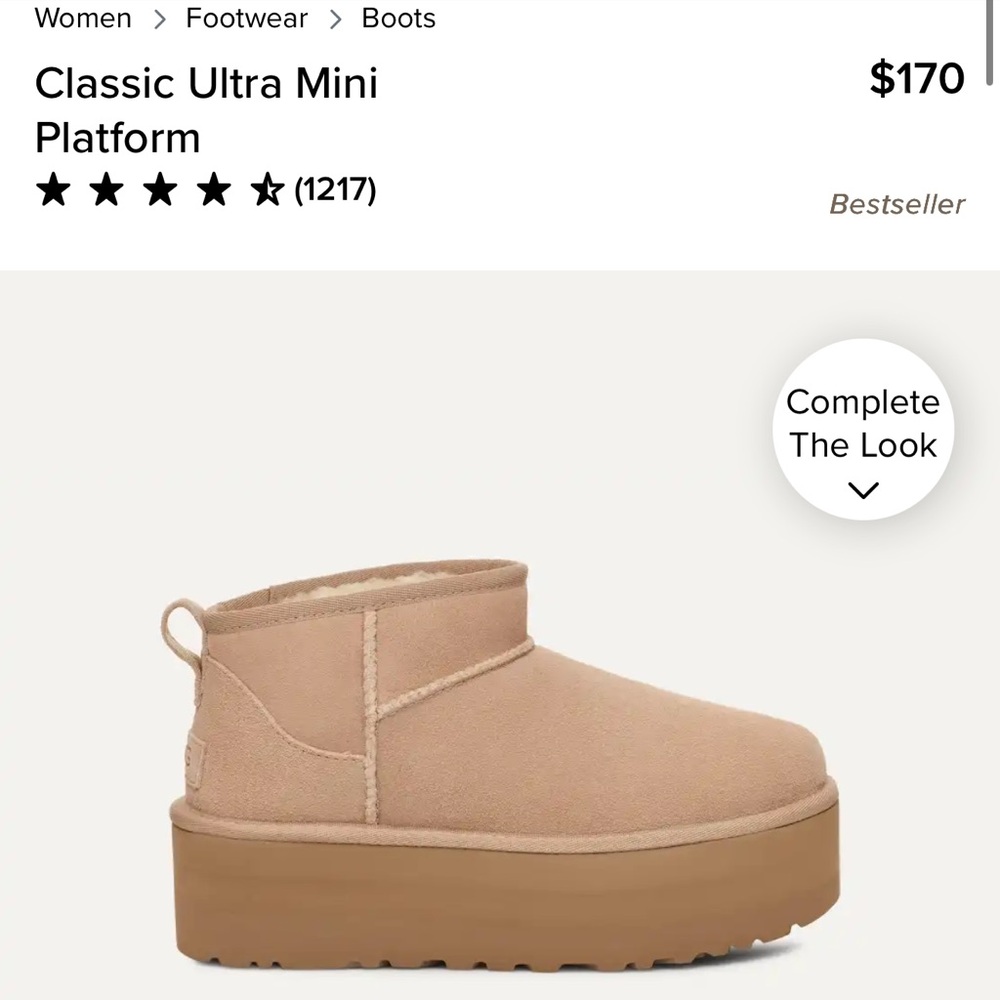Navigate to Footwear via breadcrumb
The height and width of the screenshot is (1000, 1000).
(245, 18)
